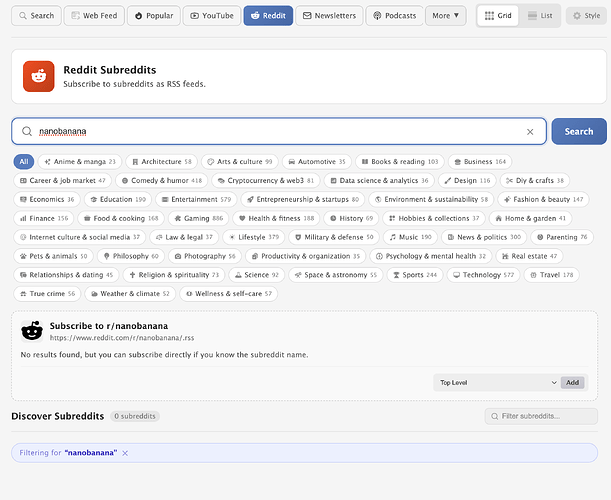Filter by Economics category
The width and height of the screenshot is (611, 500).
pos(47,199)
